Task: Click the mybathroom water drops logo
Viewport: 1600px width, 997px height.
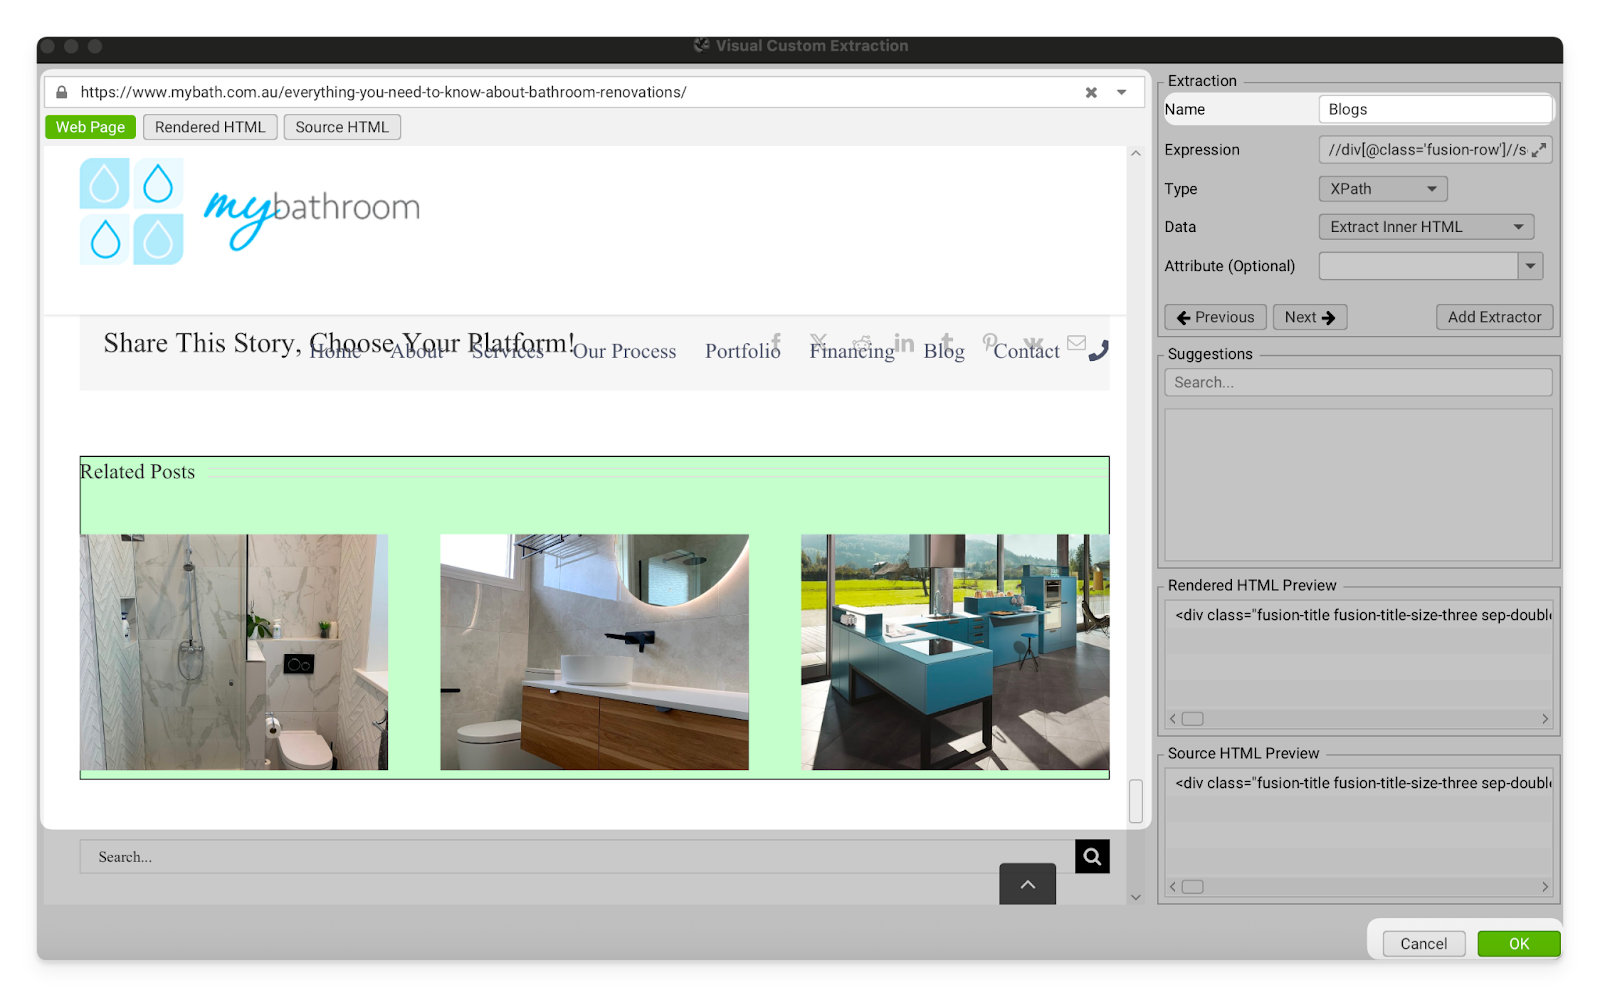Action: pos(132,211)
